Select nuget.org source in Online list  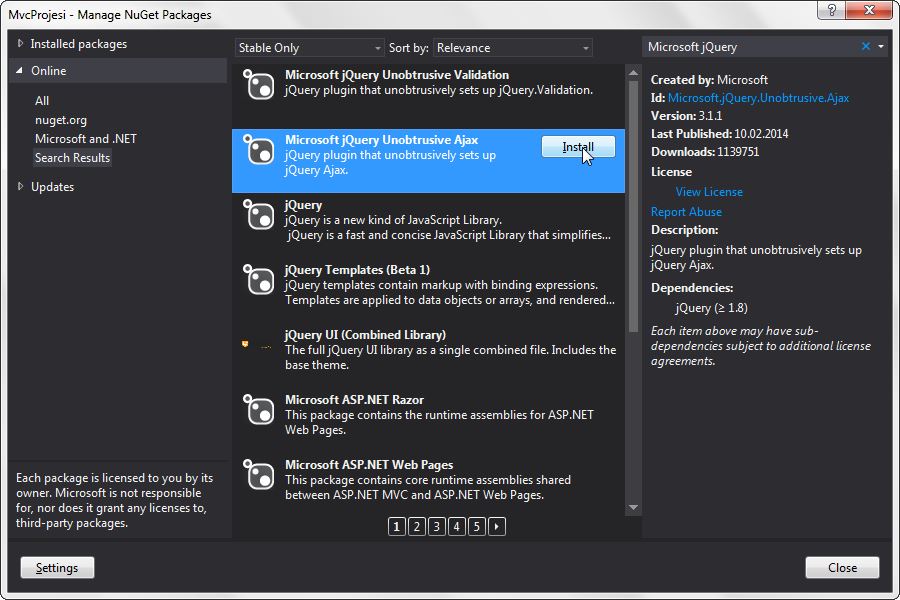(x=61, y=120)
